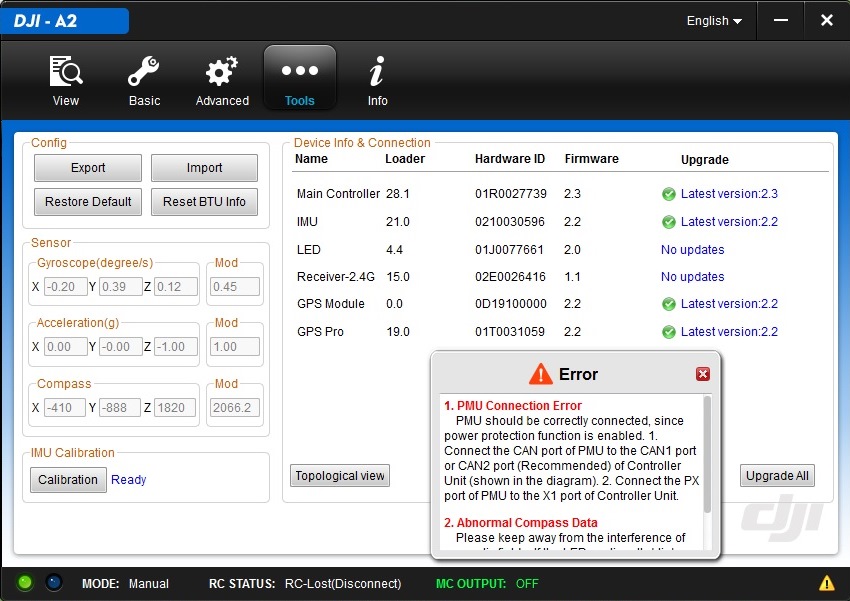Click Receiver-2.4G row name
Screen dimensions: 850x601
click(336, 277)
